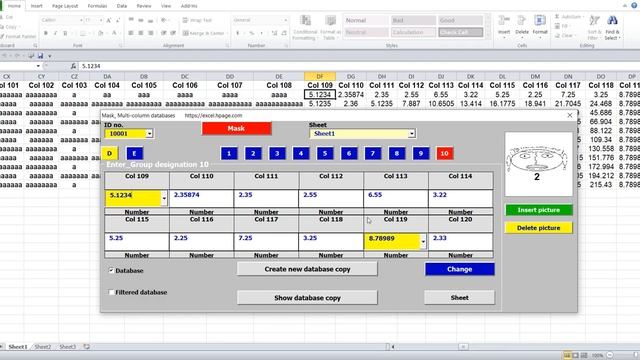Viewport: 640px width, 360px height.
Task: Open the number format General dropdown
Action: pos(286,20)
